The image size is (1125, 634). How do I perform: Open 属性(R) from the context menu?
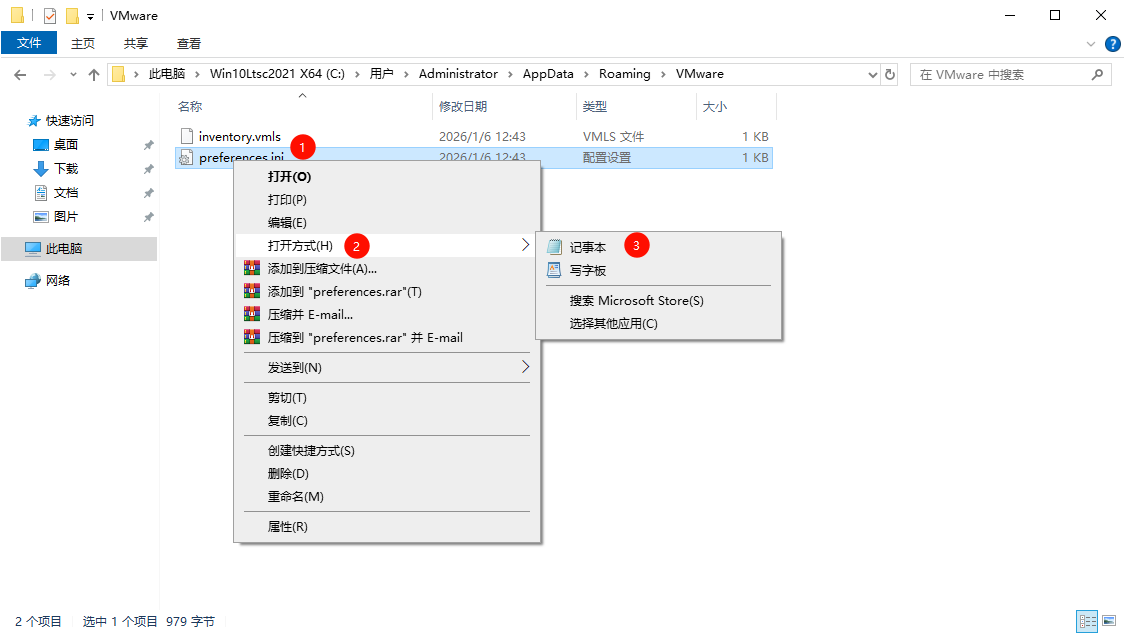(x=387, y=526)
